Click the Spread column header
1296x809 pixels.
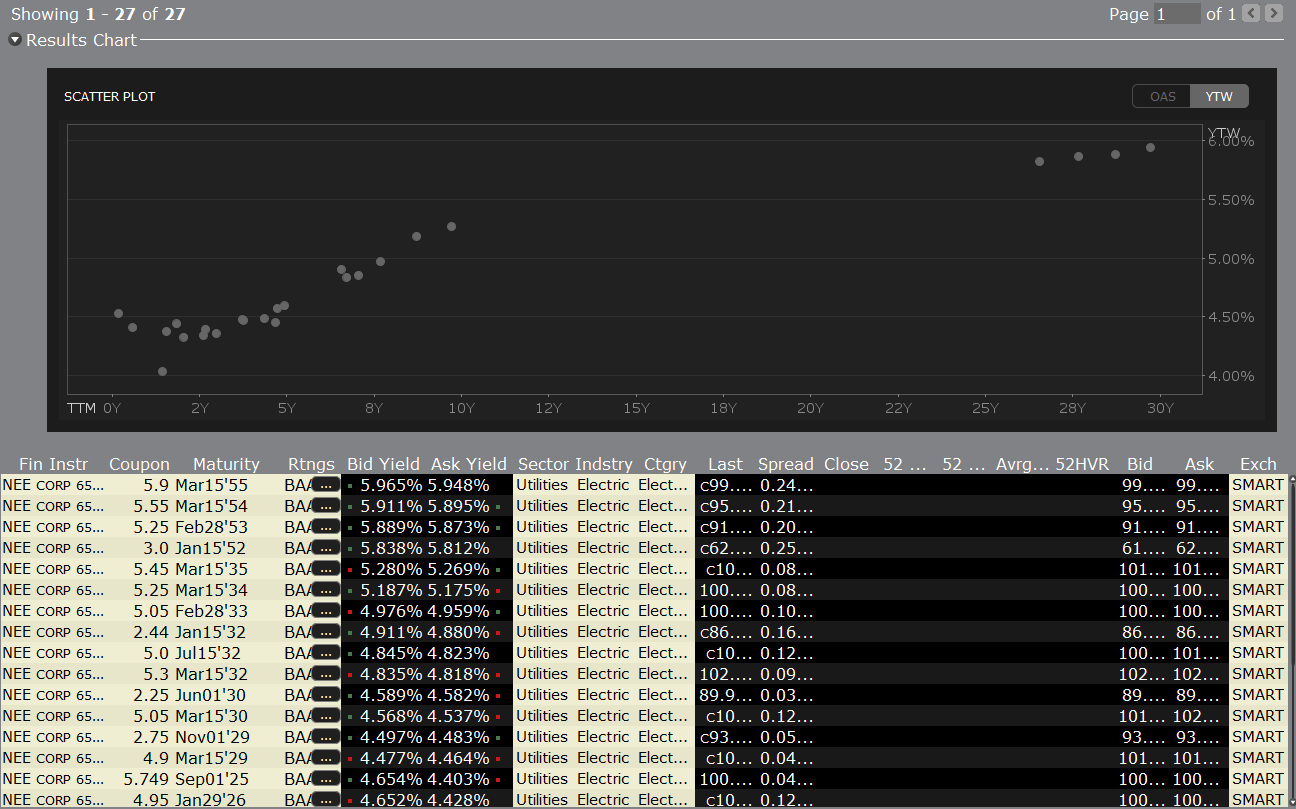tap(785, 464)
